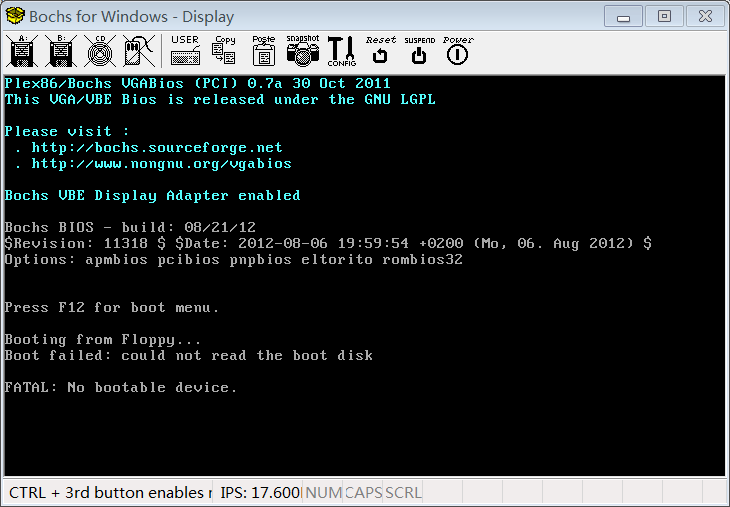The height and width of the screenshot is (507, 730).
Task: Maximize the Bochs display window
Action: (x=663, y=15)
